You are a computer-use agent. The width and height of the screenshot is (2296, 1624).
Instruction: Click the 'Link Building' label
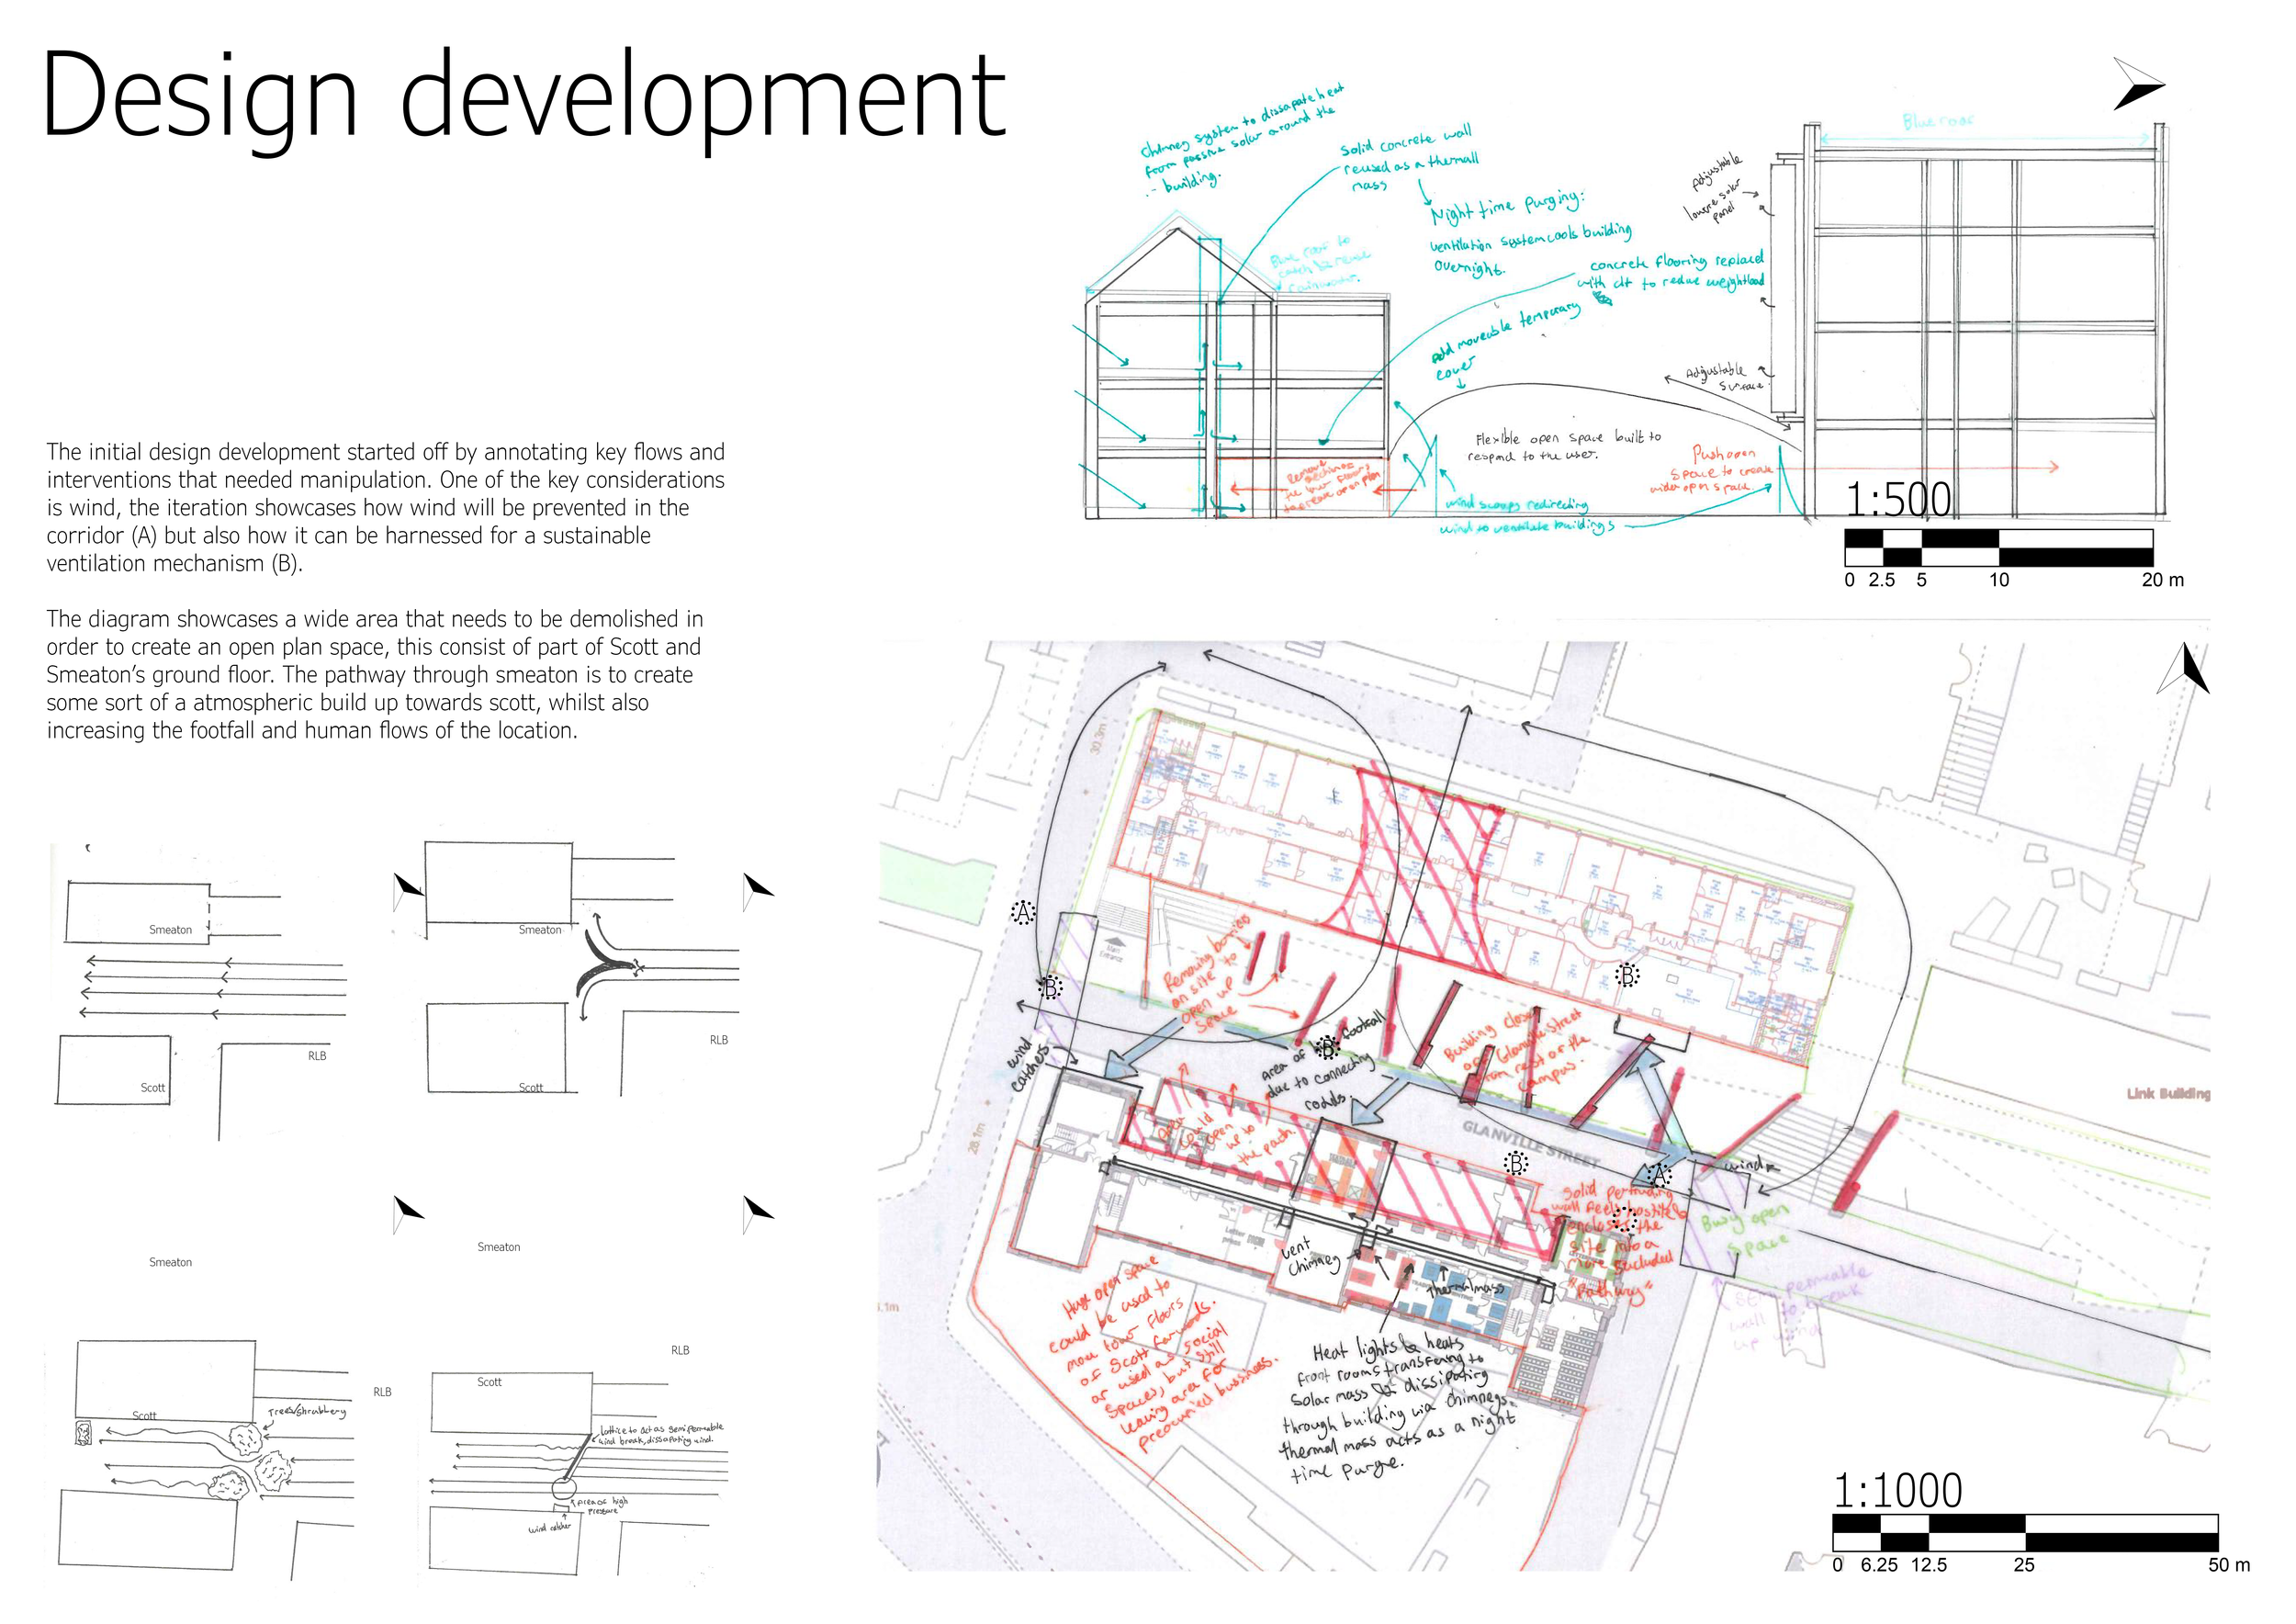pyautogui.click(x=2167, y=1093)
